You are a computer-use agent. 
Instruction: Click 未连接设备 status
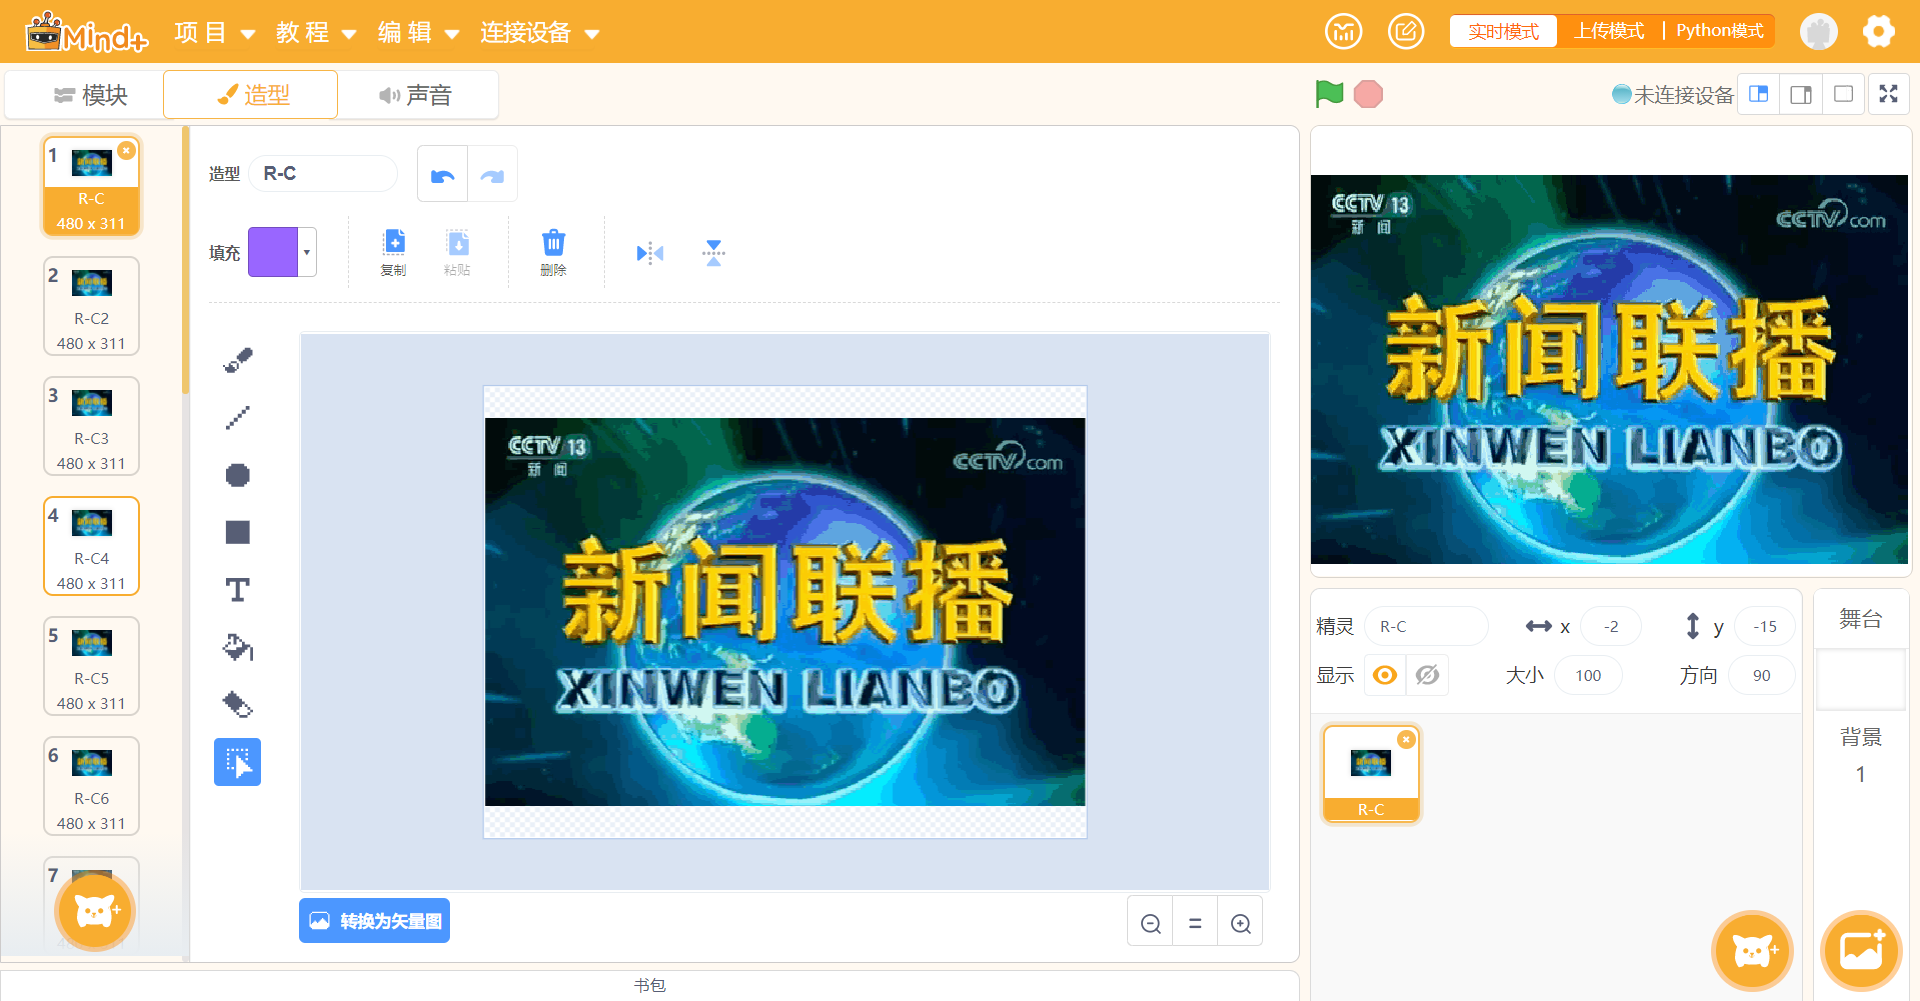click(x=1673, y=95)
